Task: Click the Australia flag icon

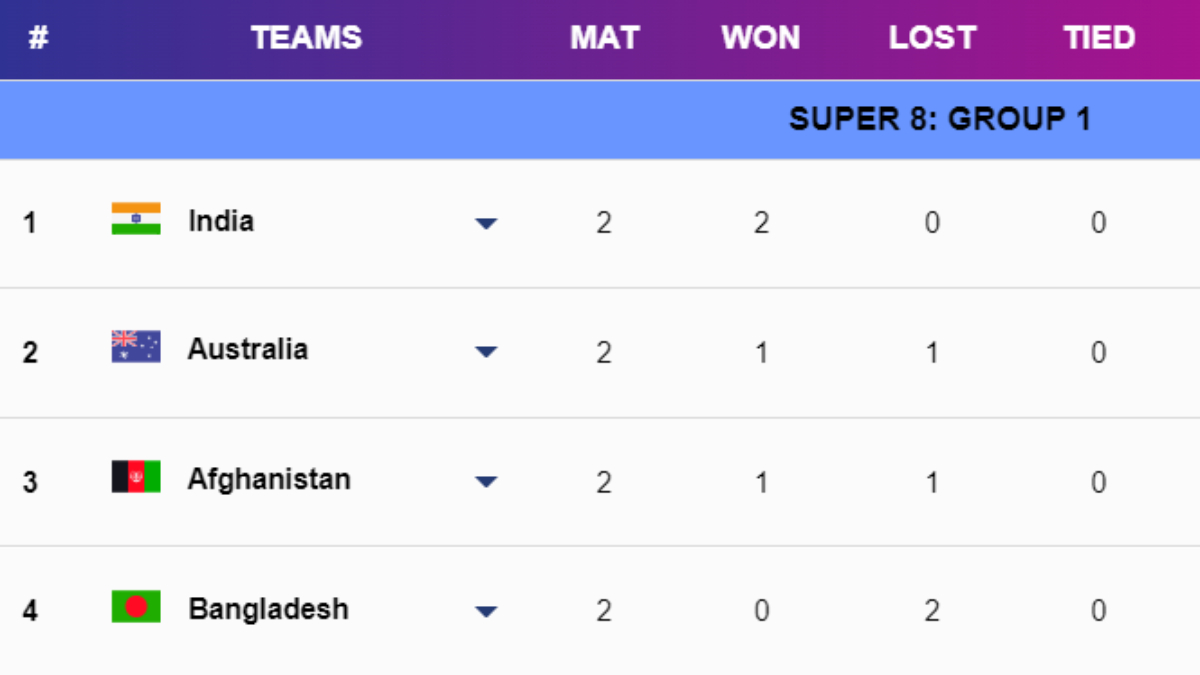Action: coord(136,347)
